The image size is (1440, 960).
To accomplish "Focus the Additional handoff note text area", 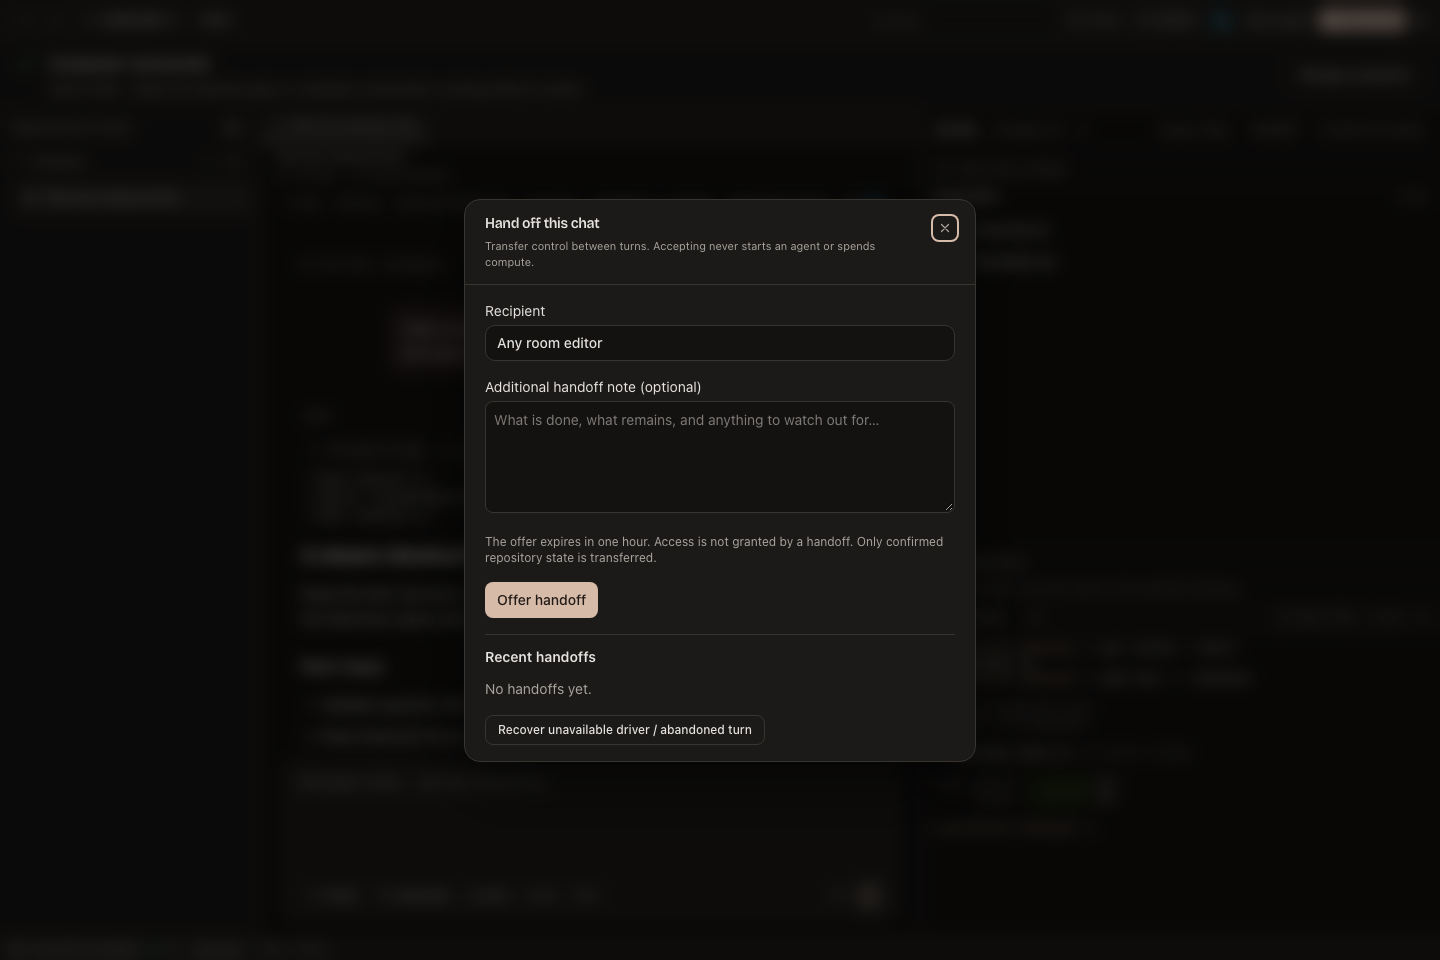I will (719, 457).
